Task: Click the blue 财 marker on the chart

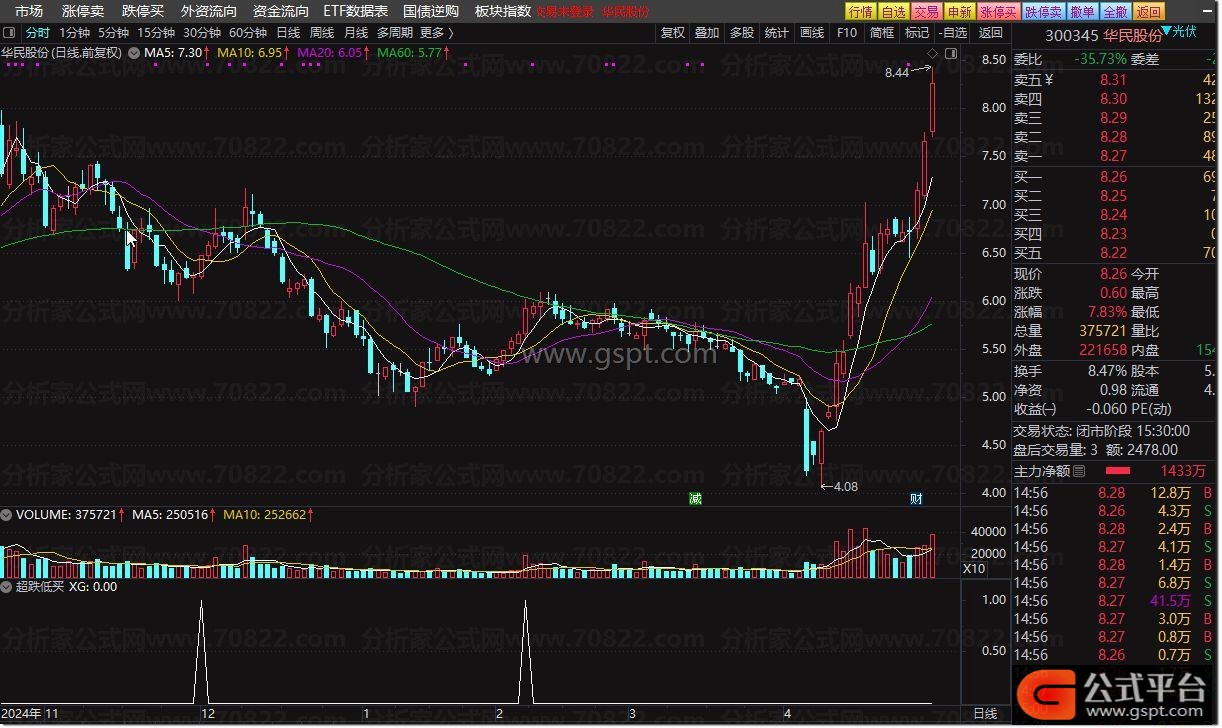Action: click(915, 498)
